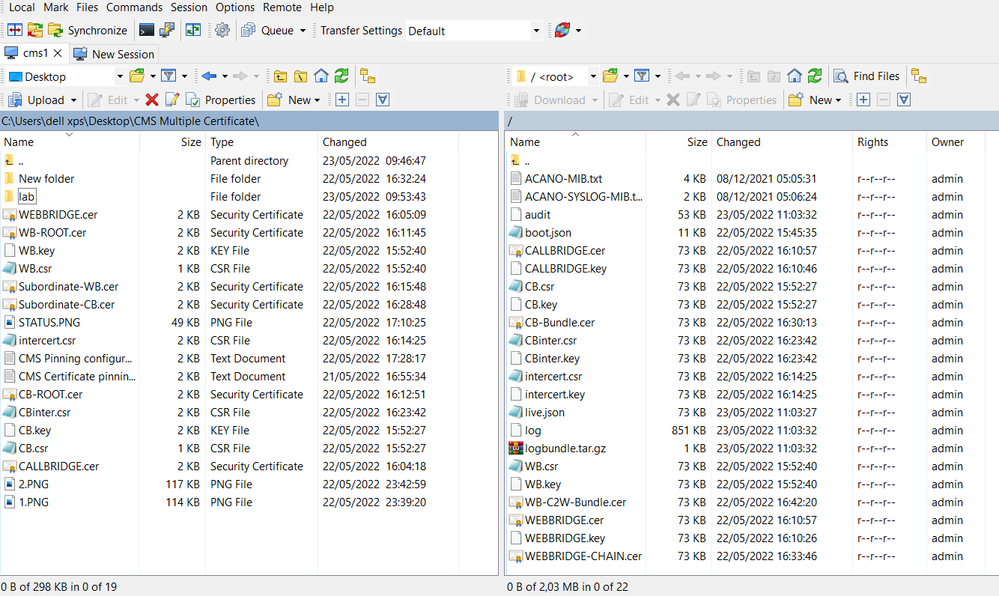Toggle the remote directory tree icon
The height and width of the screenshot is (596, 999).
919,76
